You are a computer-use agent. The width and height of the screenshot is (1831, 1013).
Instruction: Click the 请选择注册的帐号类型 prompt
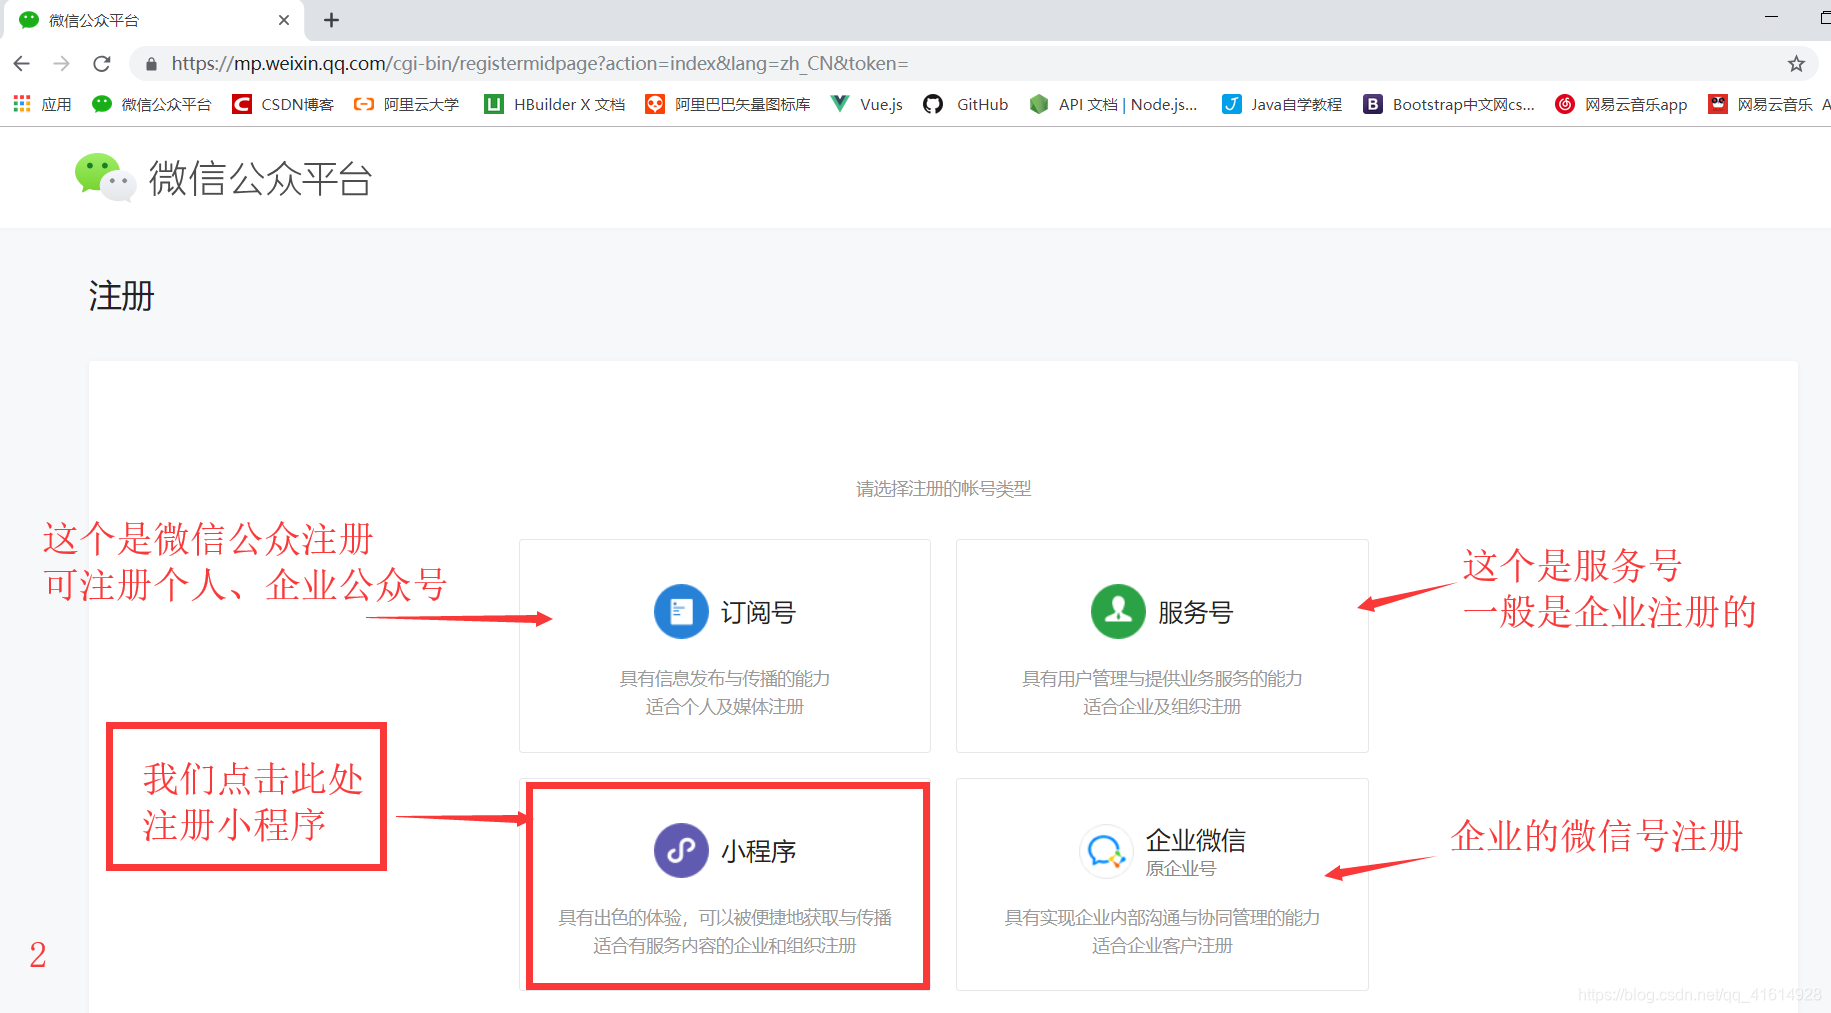click(943, 489)
